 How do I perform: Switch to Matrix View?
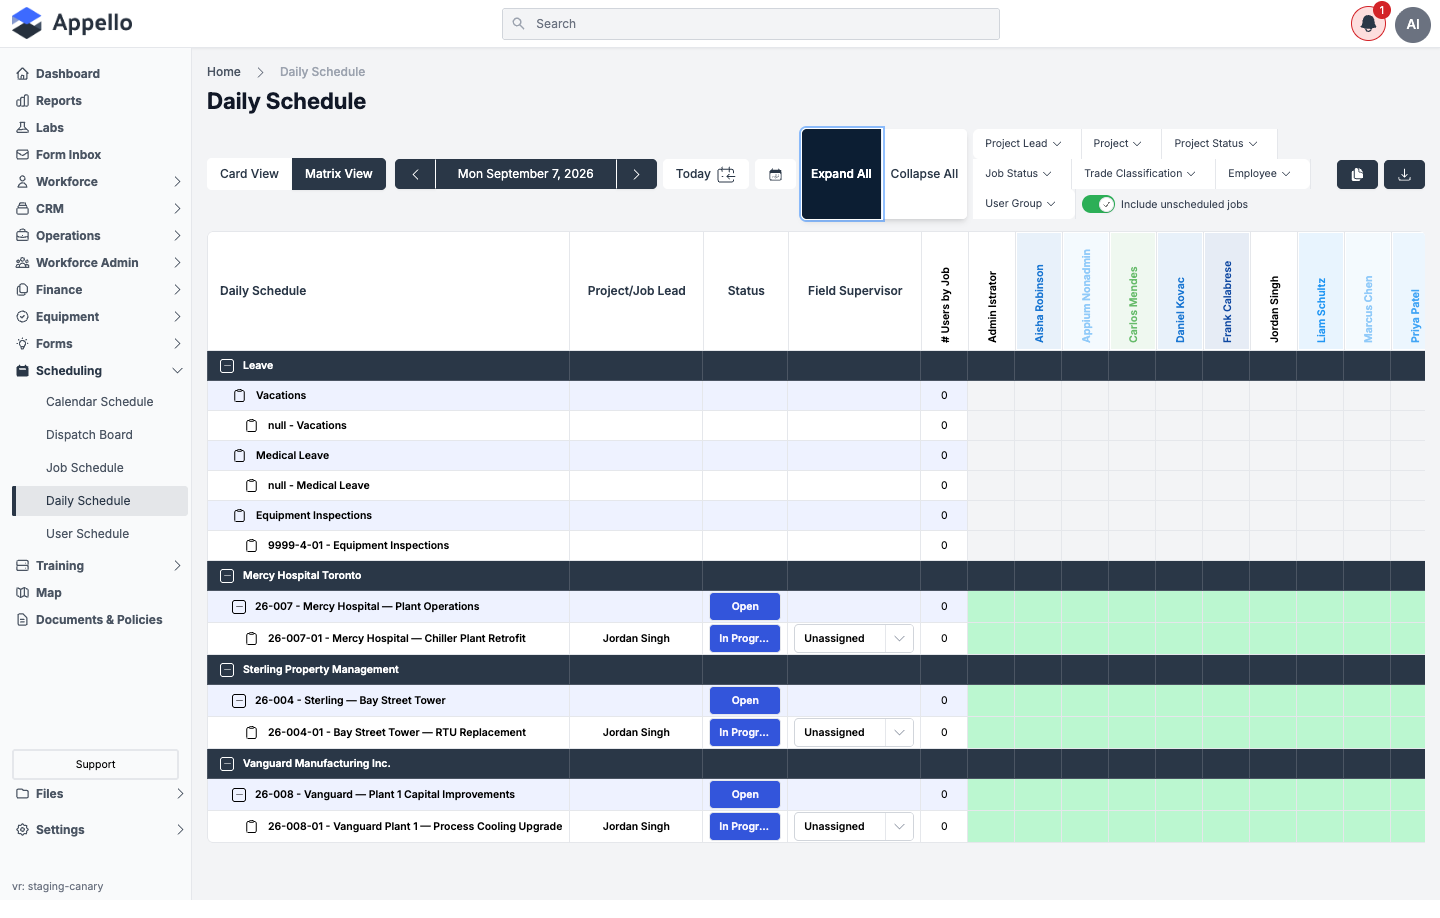coord(339,174)
